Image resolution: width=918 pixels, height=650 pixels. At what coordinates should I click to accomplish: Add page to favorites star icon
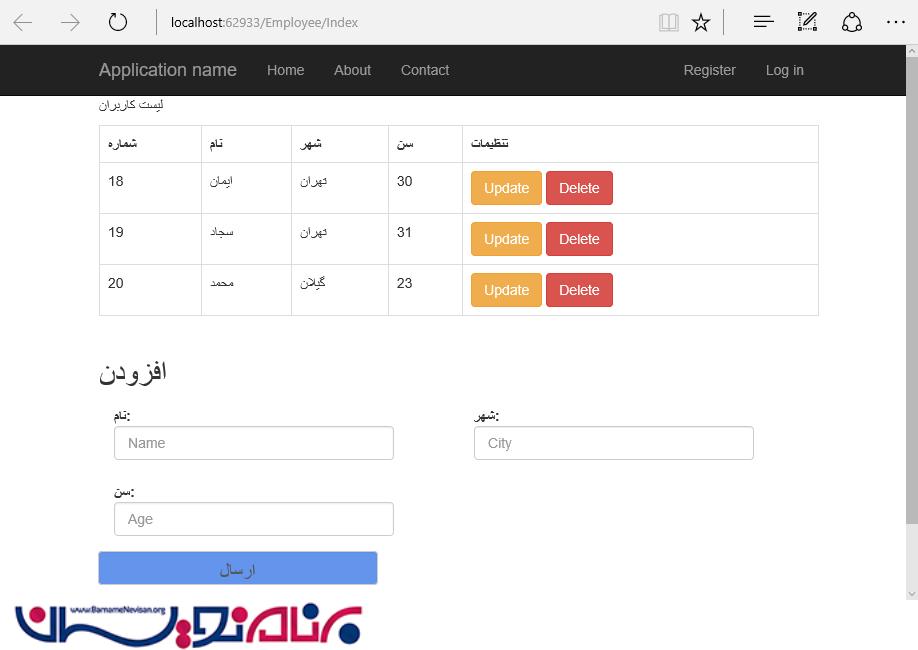click(701, 22)
